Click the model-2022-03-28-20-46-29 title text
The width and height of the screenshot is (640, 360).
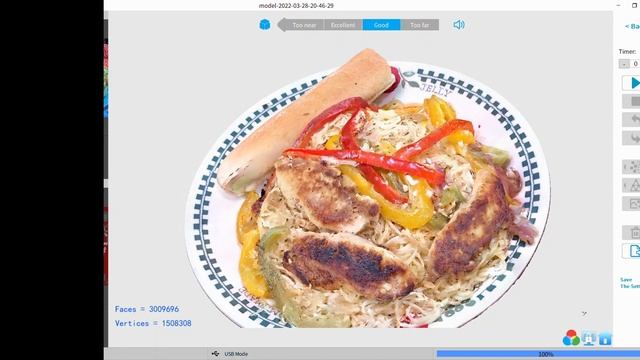[296, 5]
